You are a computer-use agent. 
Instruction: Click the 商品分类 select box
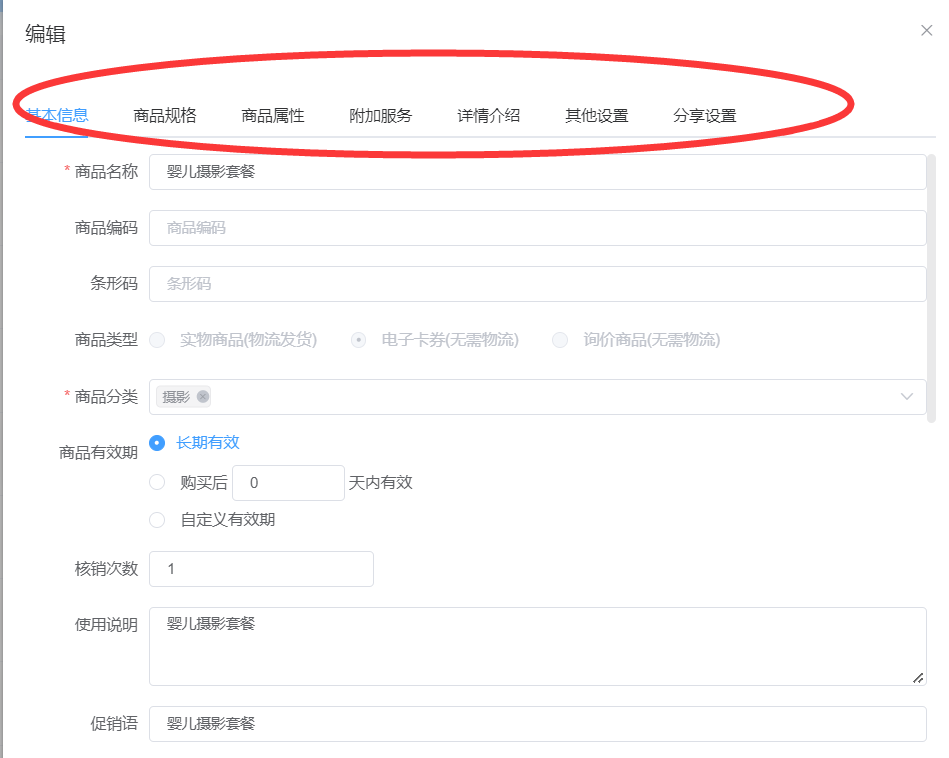pos(537,397)
